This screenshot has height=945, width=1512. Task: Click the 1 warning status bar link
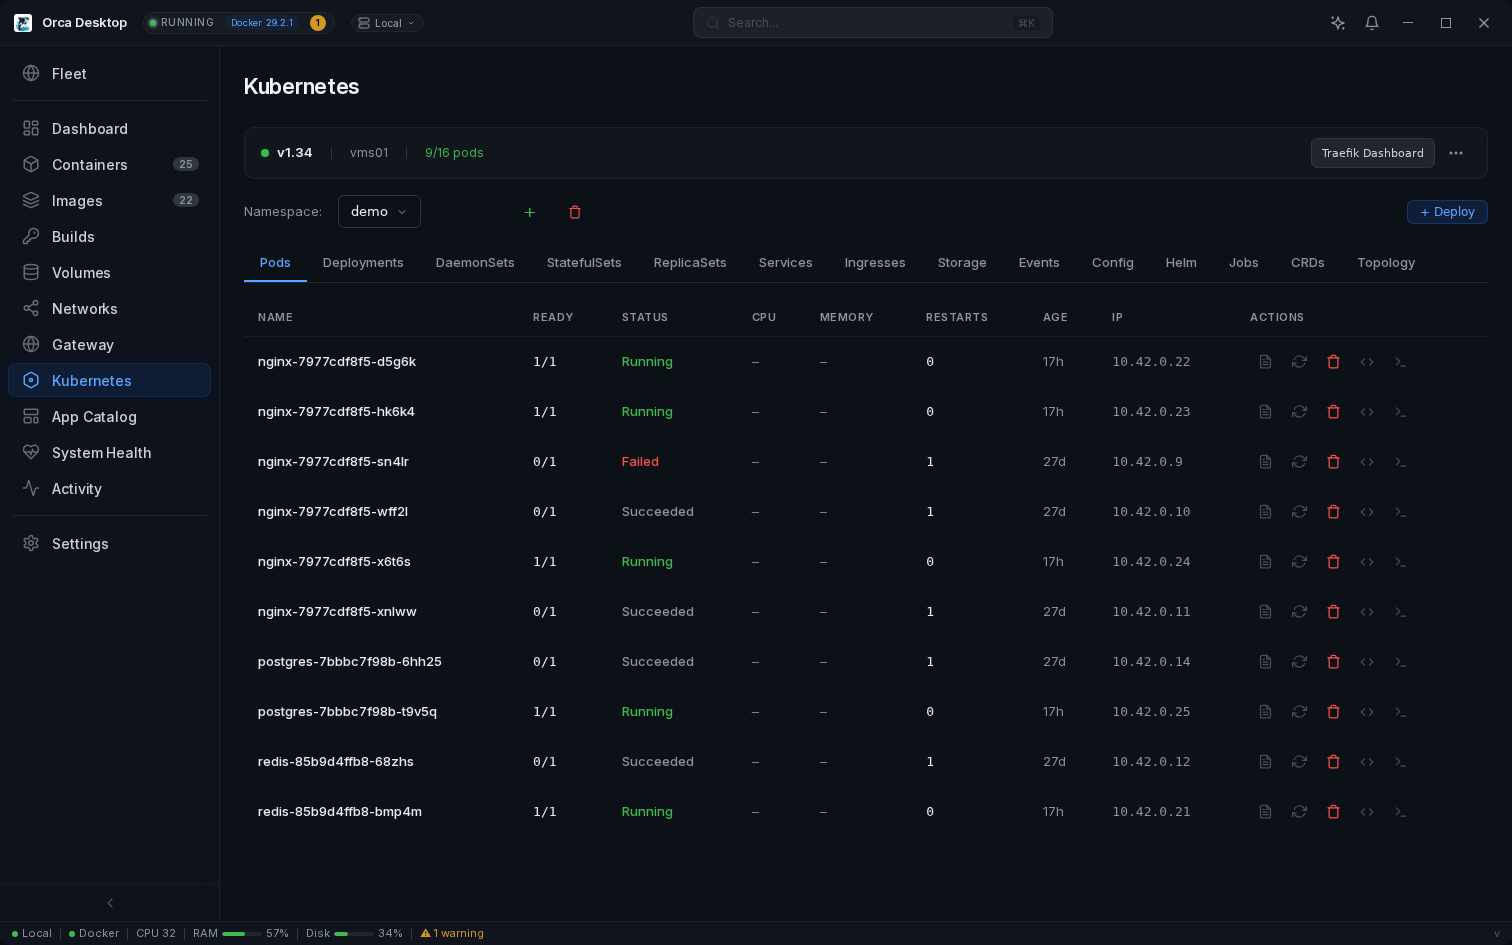(452, 934)
